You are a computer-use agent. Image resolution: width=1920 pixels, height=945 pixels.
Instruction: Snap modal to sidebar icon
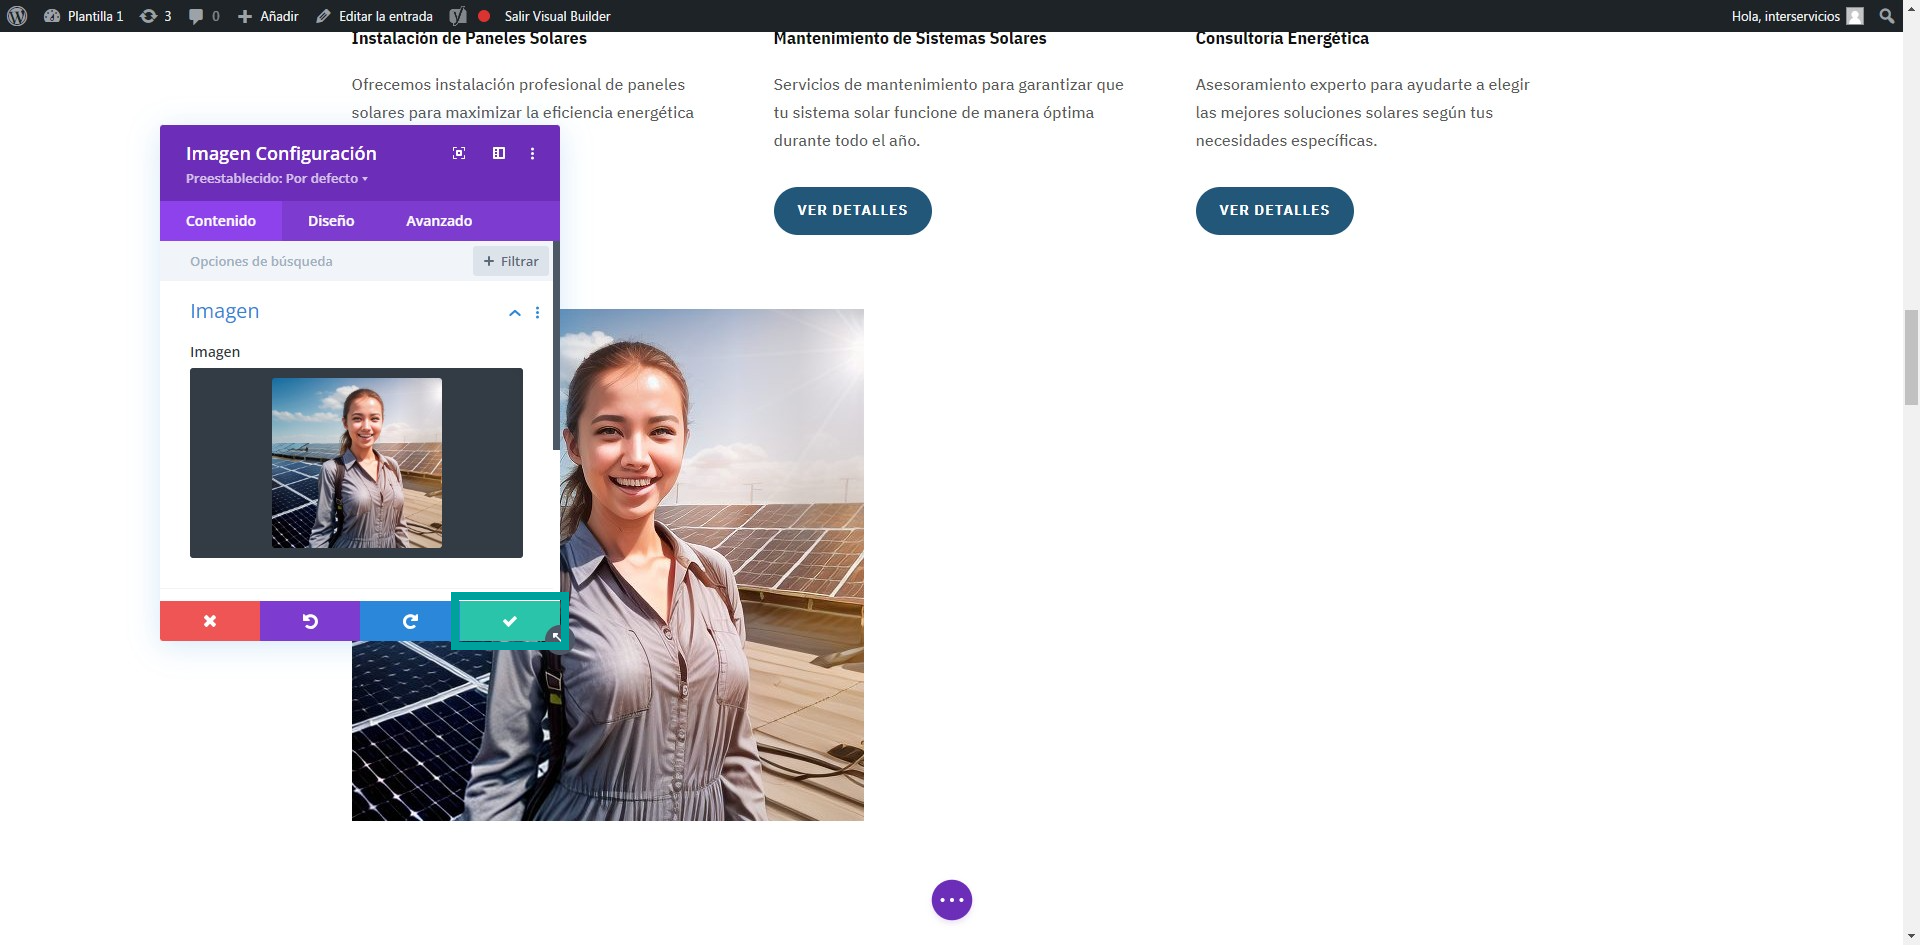click(498, 153)
